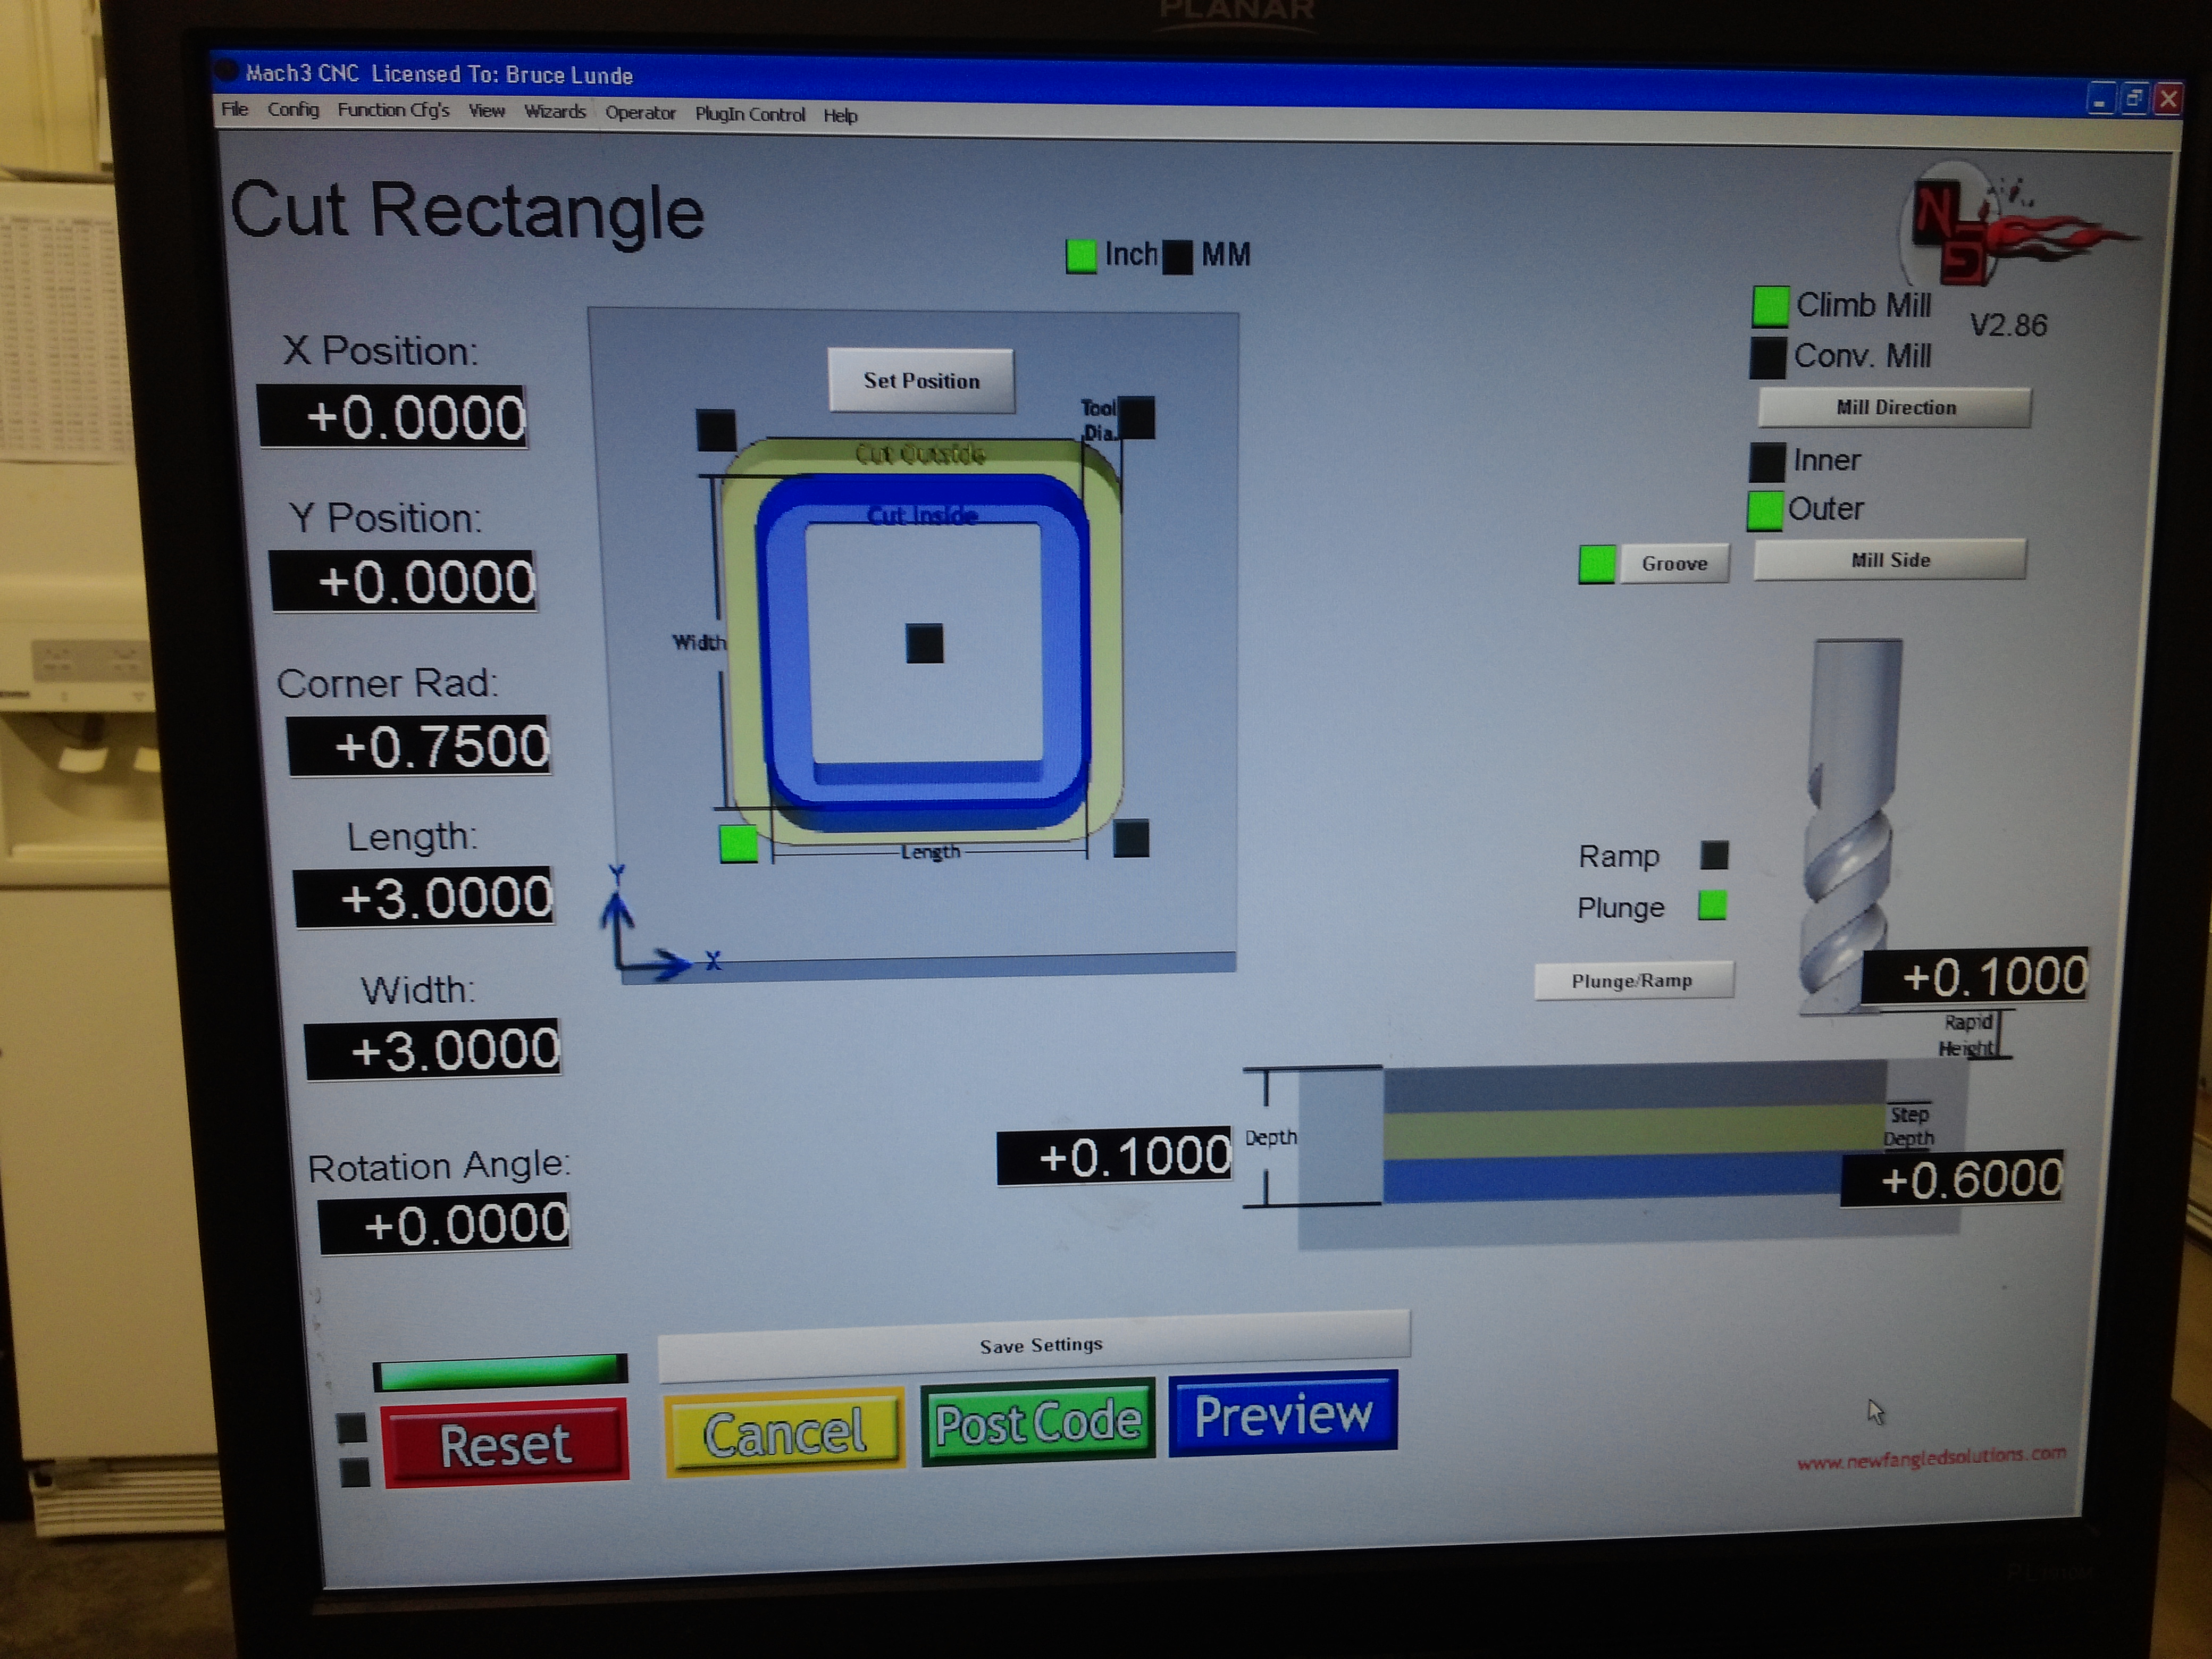Enable the Ramp entry indicator

pyautogui.click(x=1714, y=855)
